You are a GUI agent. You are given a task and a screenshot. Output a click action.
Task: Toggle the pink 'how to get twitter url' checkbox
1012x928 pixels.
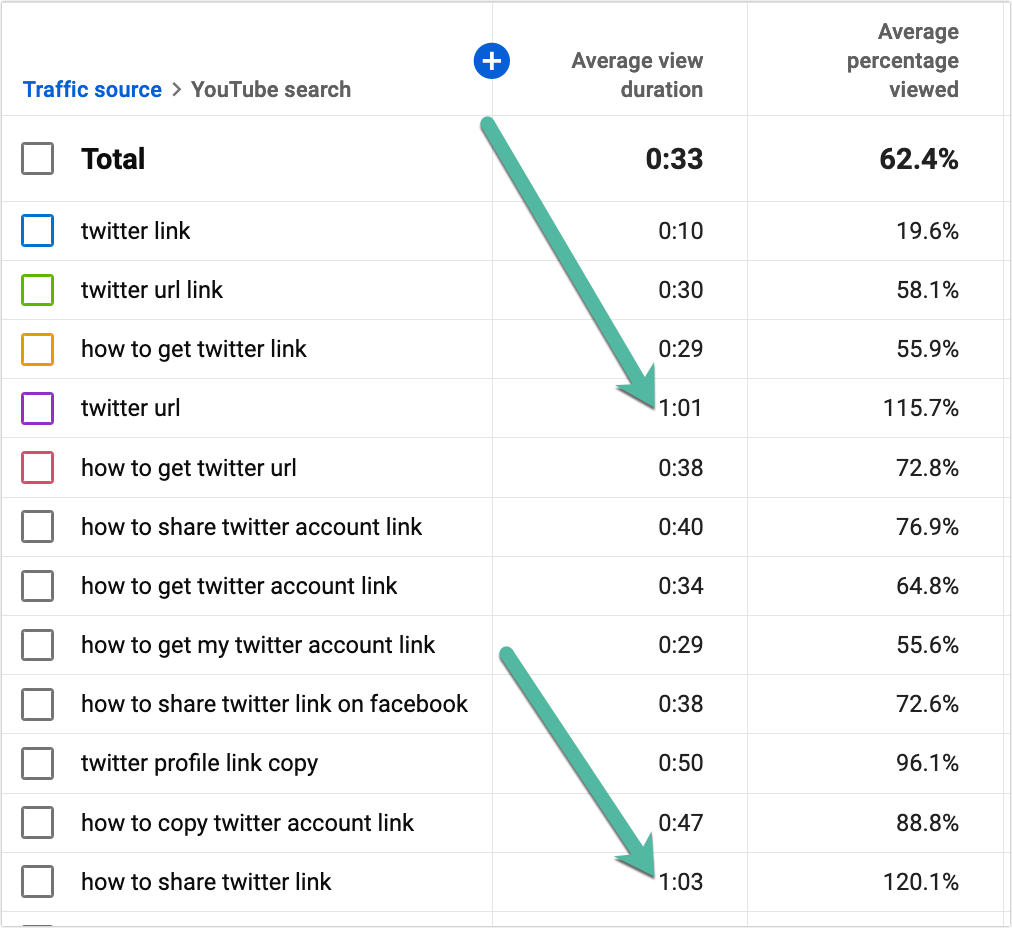37,468
